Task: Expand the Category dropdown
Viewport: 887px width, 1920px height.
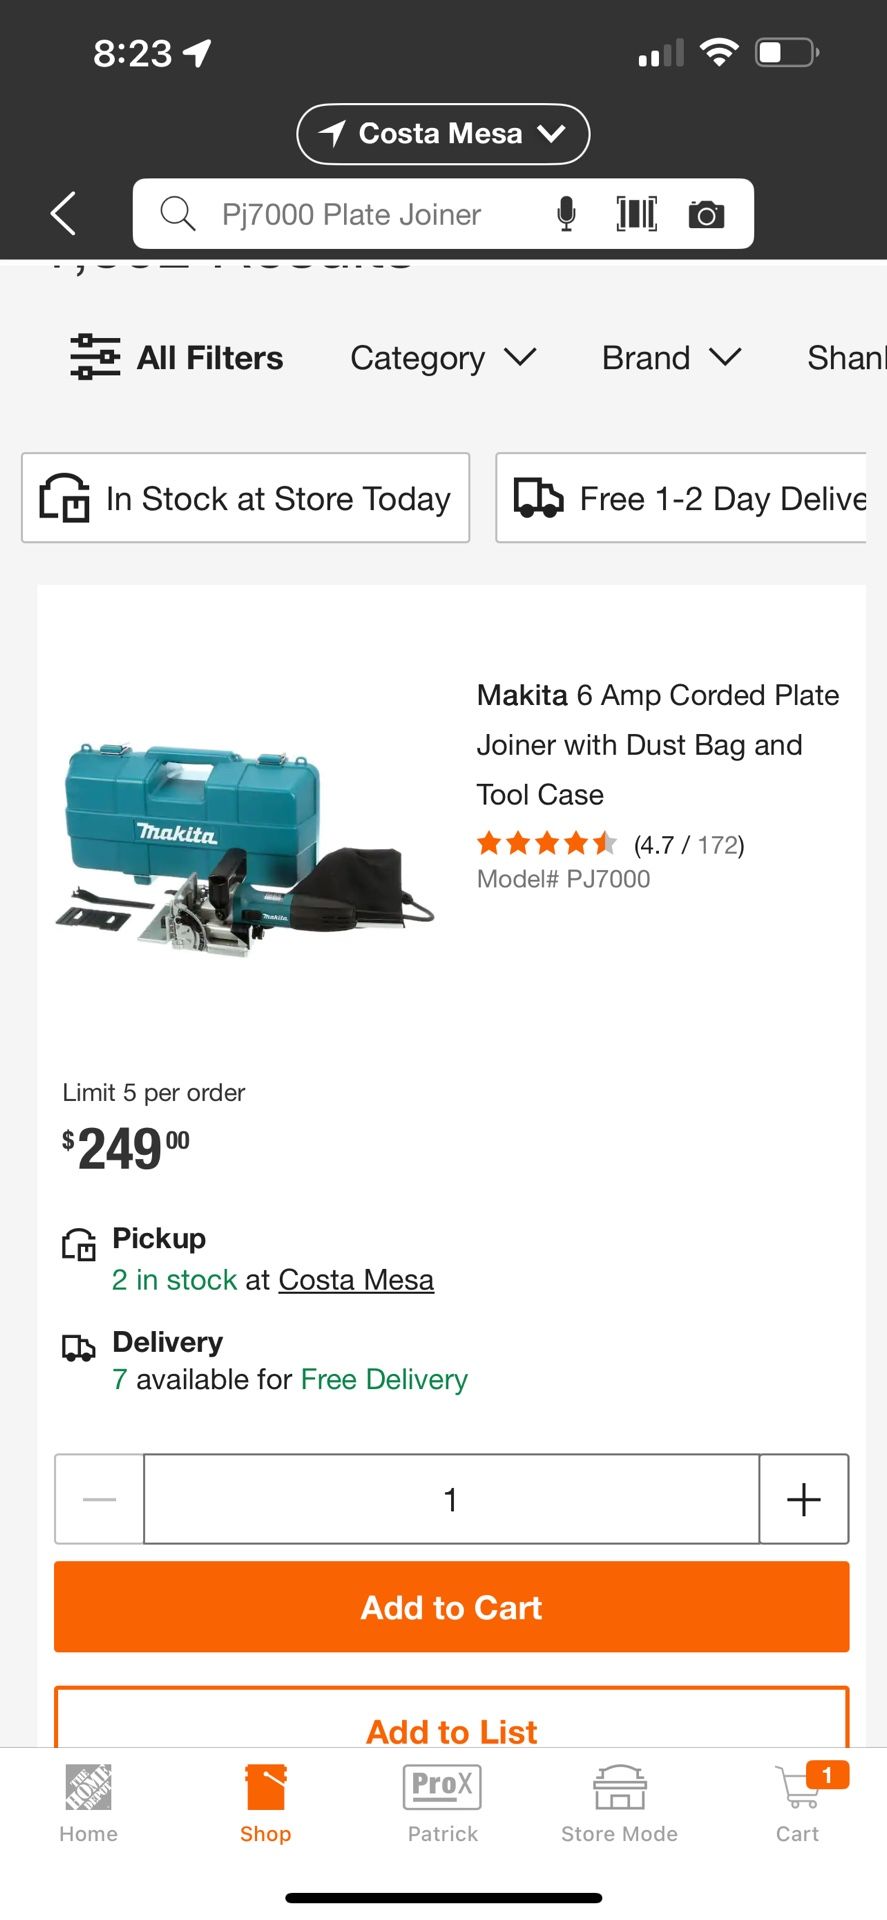Action: 443,358
